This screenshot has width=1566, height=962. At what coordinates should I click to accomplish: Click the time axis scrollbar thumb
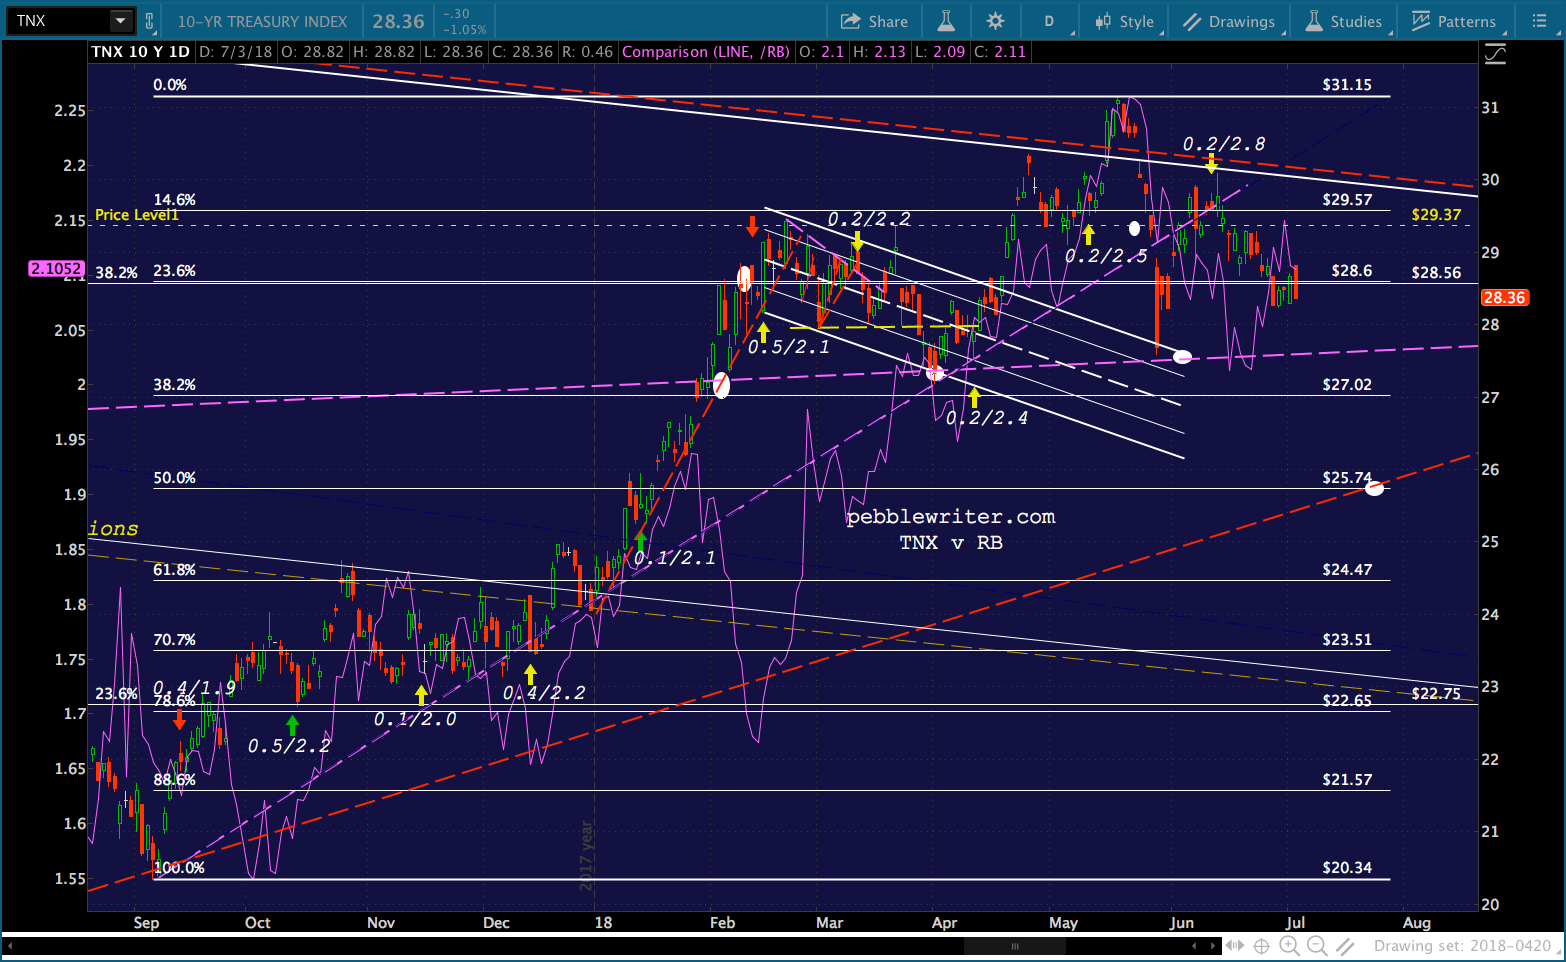coord(1015,946)
